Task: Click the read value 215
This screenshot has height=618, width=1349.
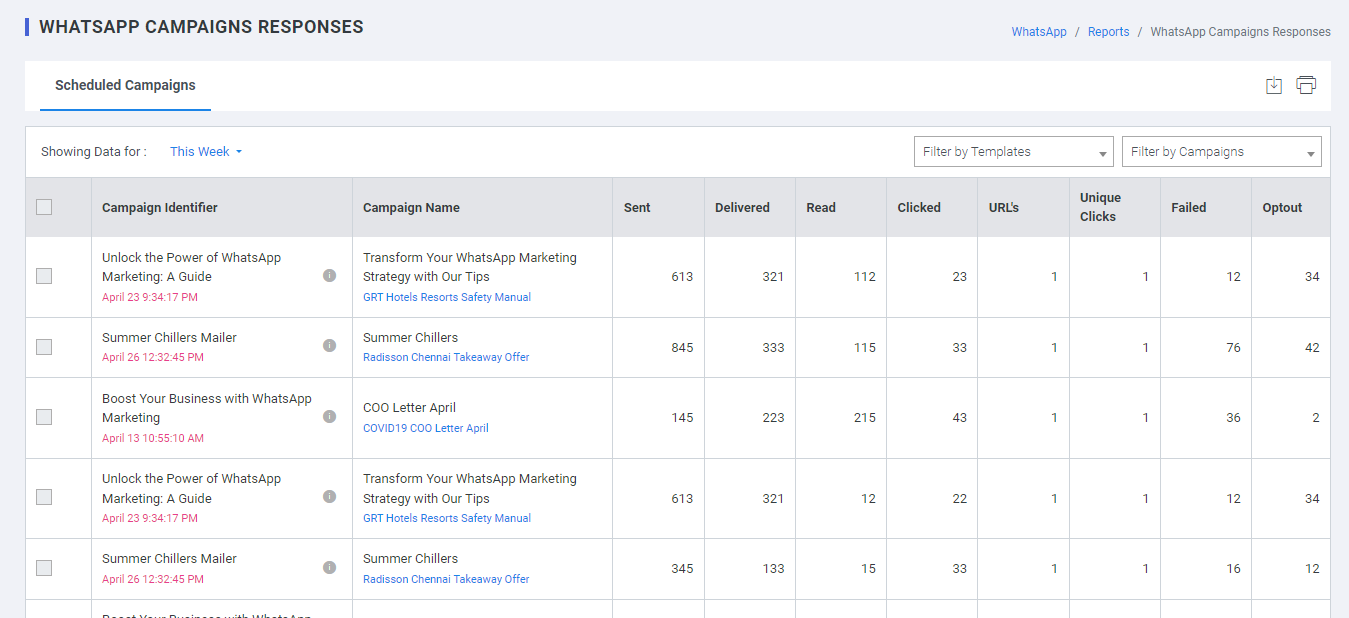Action: coord(865,418)
